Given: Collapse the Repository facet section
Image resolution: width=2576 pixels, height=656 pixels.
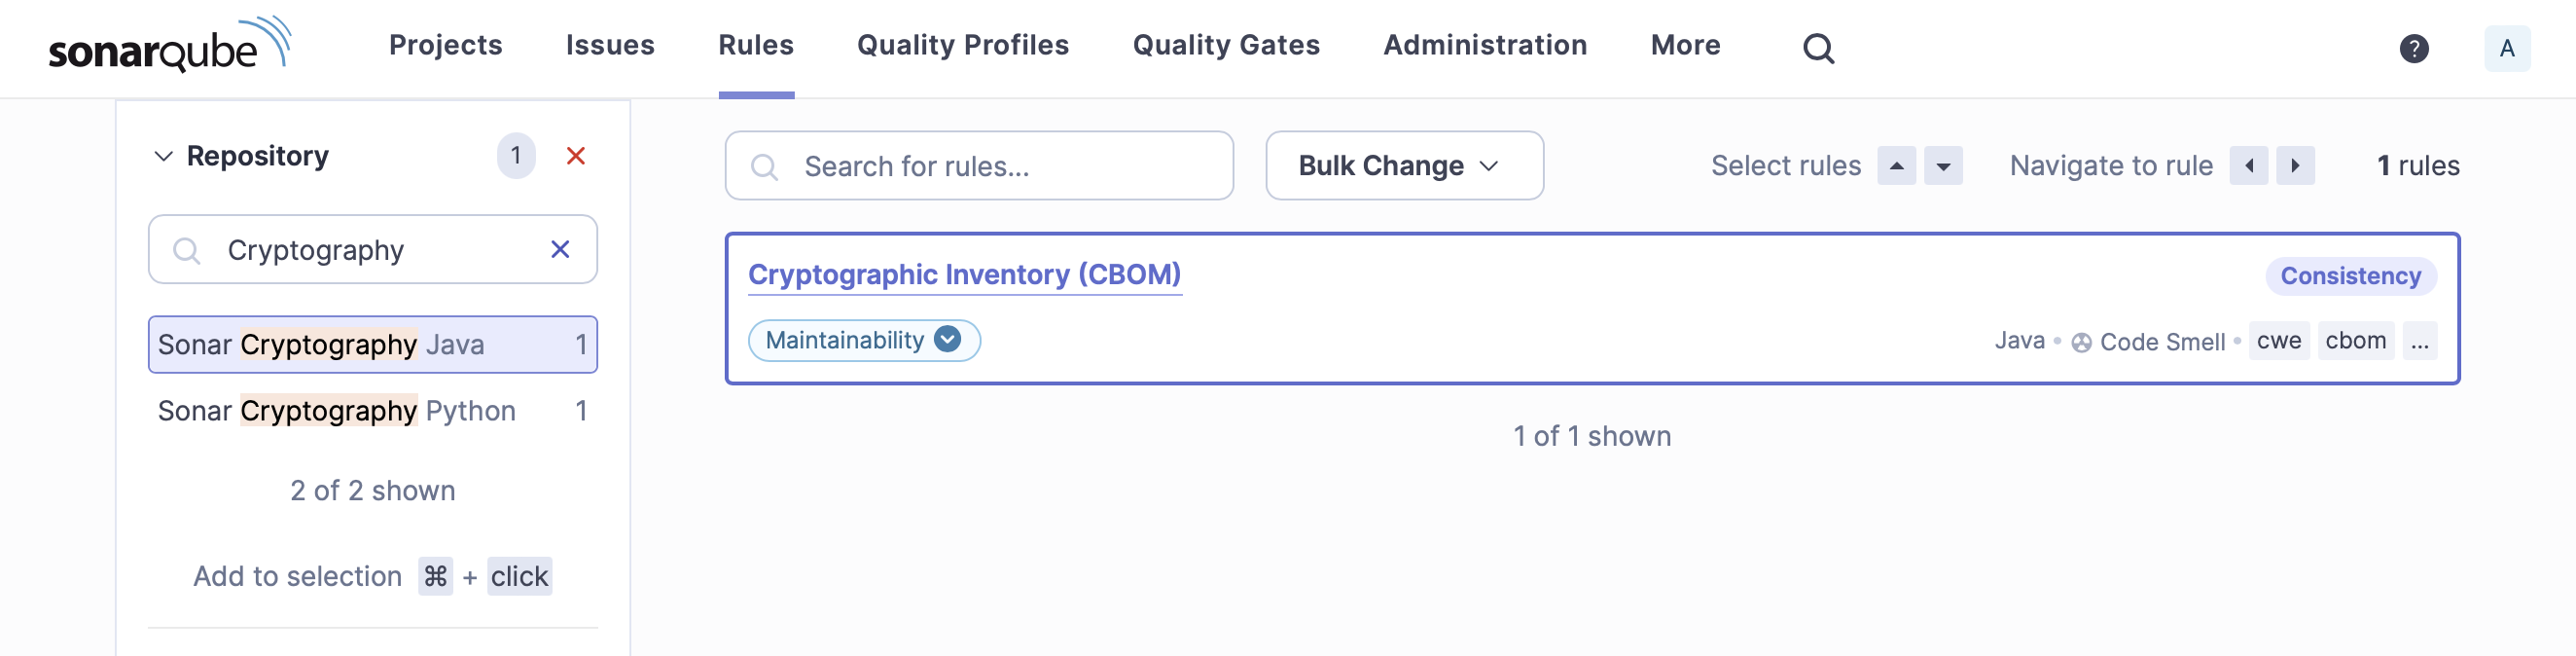Looking at the screenshot, I should click(163, 156).
